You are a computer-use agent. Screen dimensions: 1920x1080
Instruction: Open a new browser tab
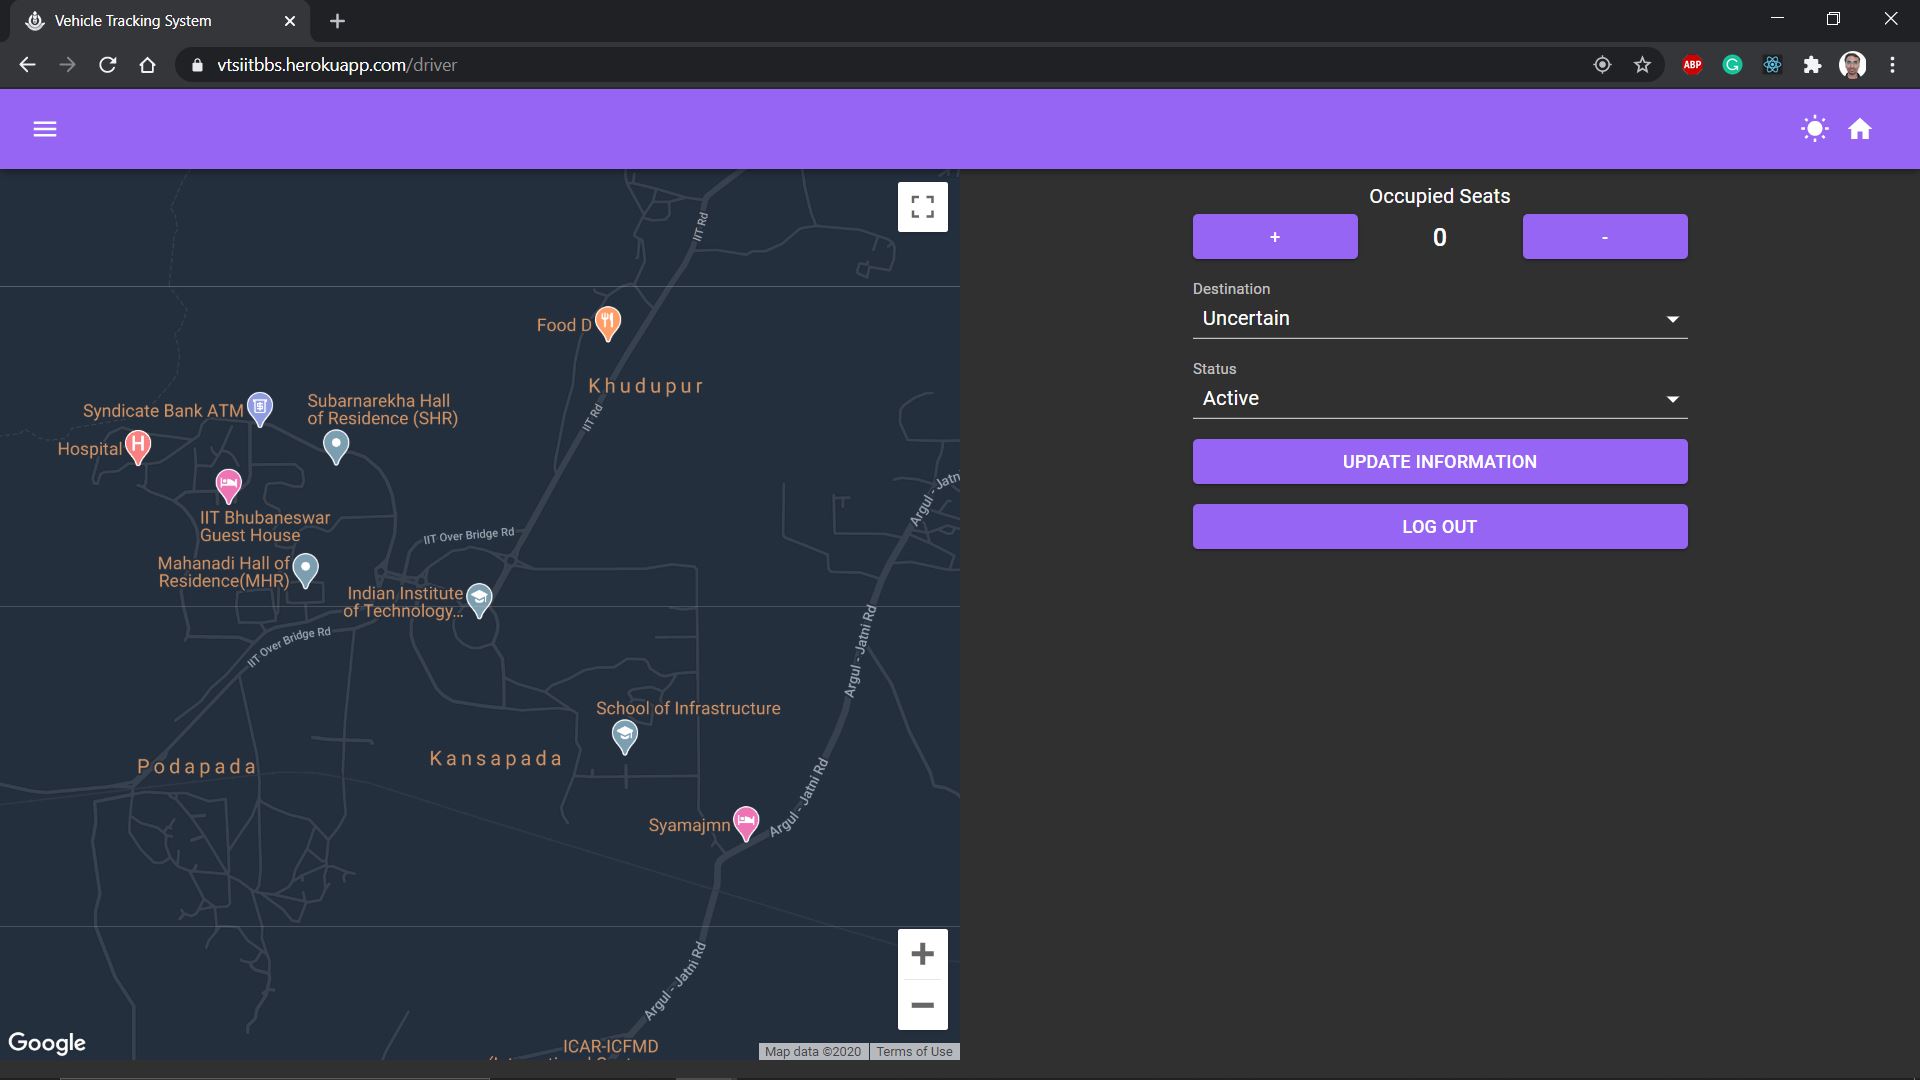tap(337, 21)
